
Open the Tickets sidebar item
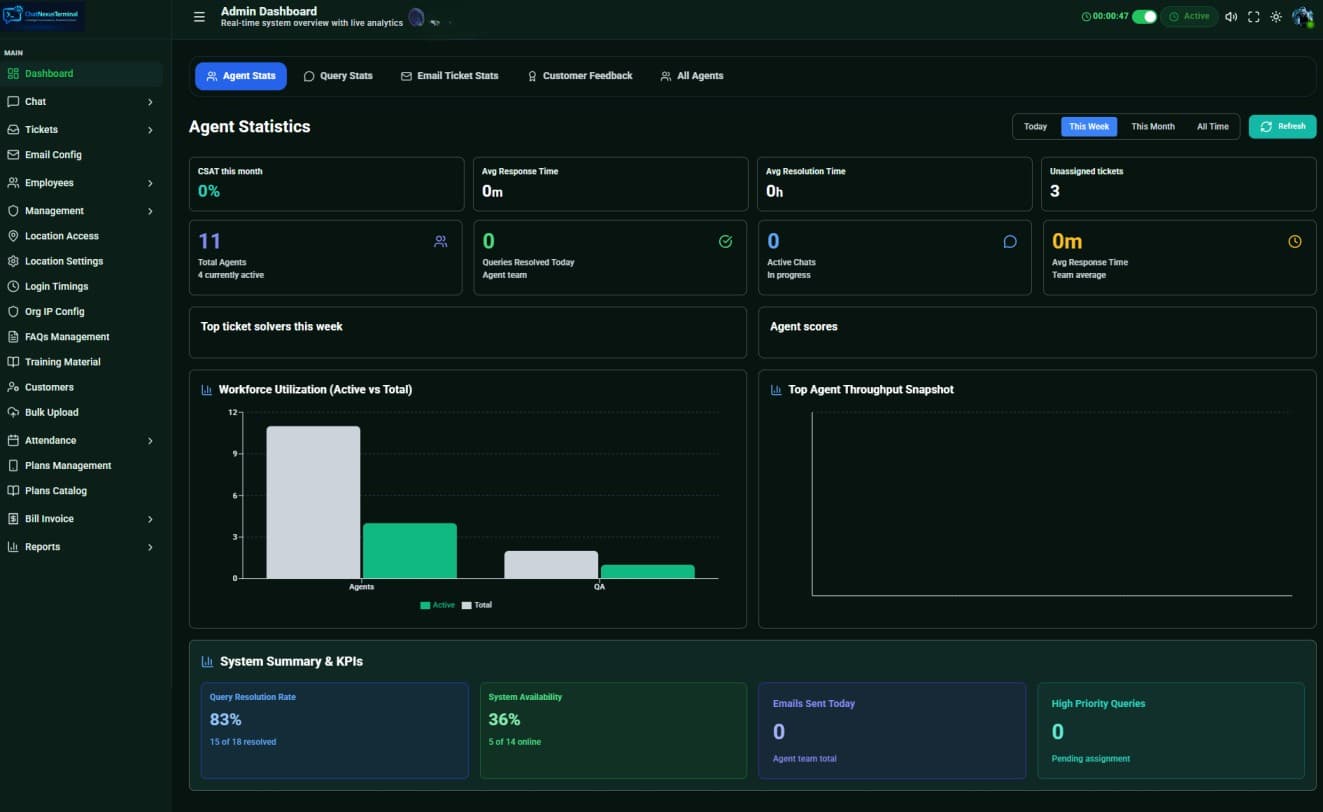point(82,130)
